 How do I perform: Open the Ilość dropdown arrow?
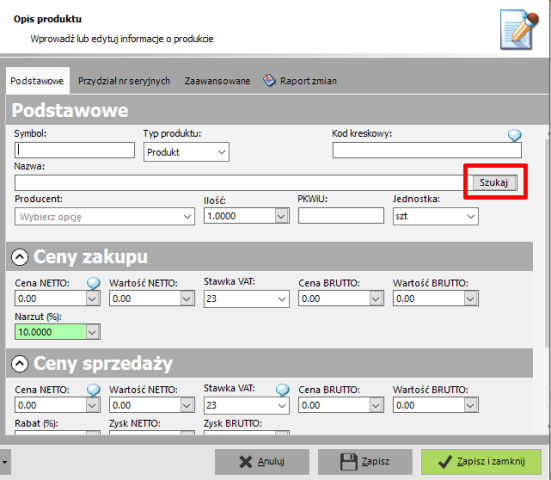(x=281, y=216)
